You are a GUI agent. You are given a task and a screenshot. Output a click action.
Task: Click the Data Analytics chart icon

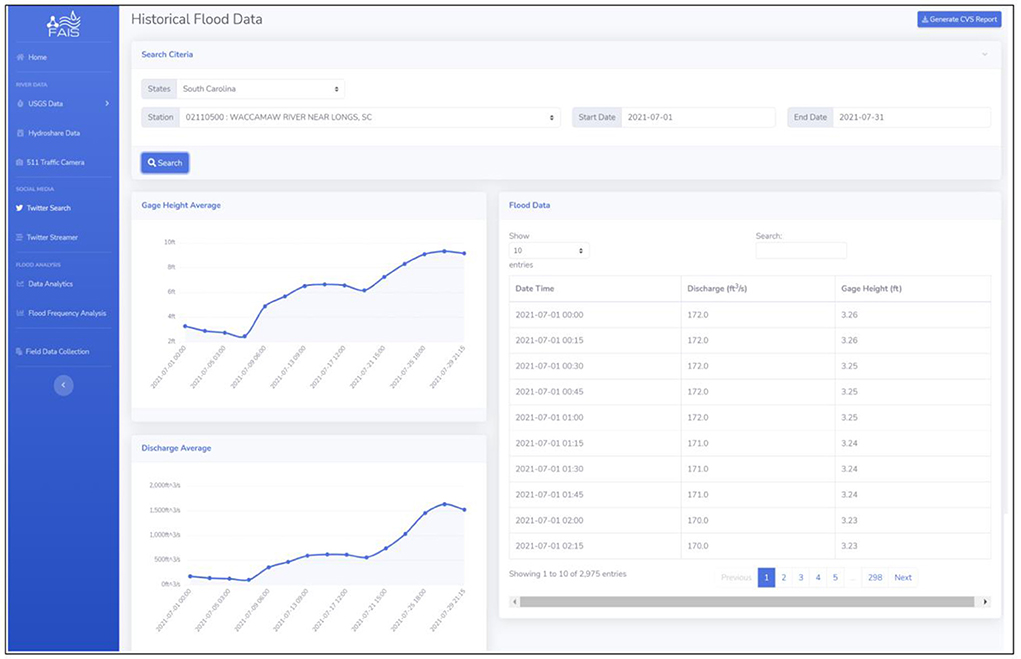tap(20, 284)
